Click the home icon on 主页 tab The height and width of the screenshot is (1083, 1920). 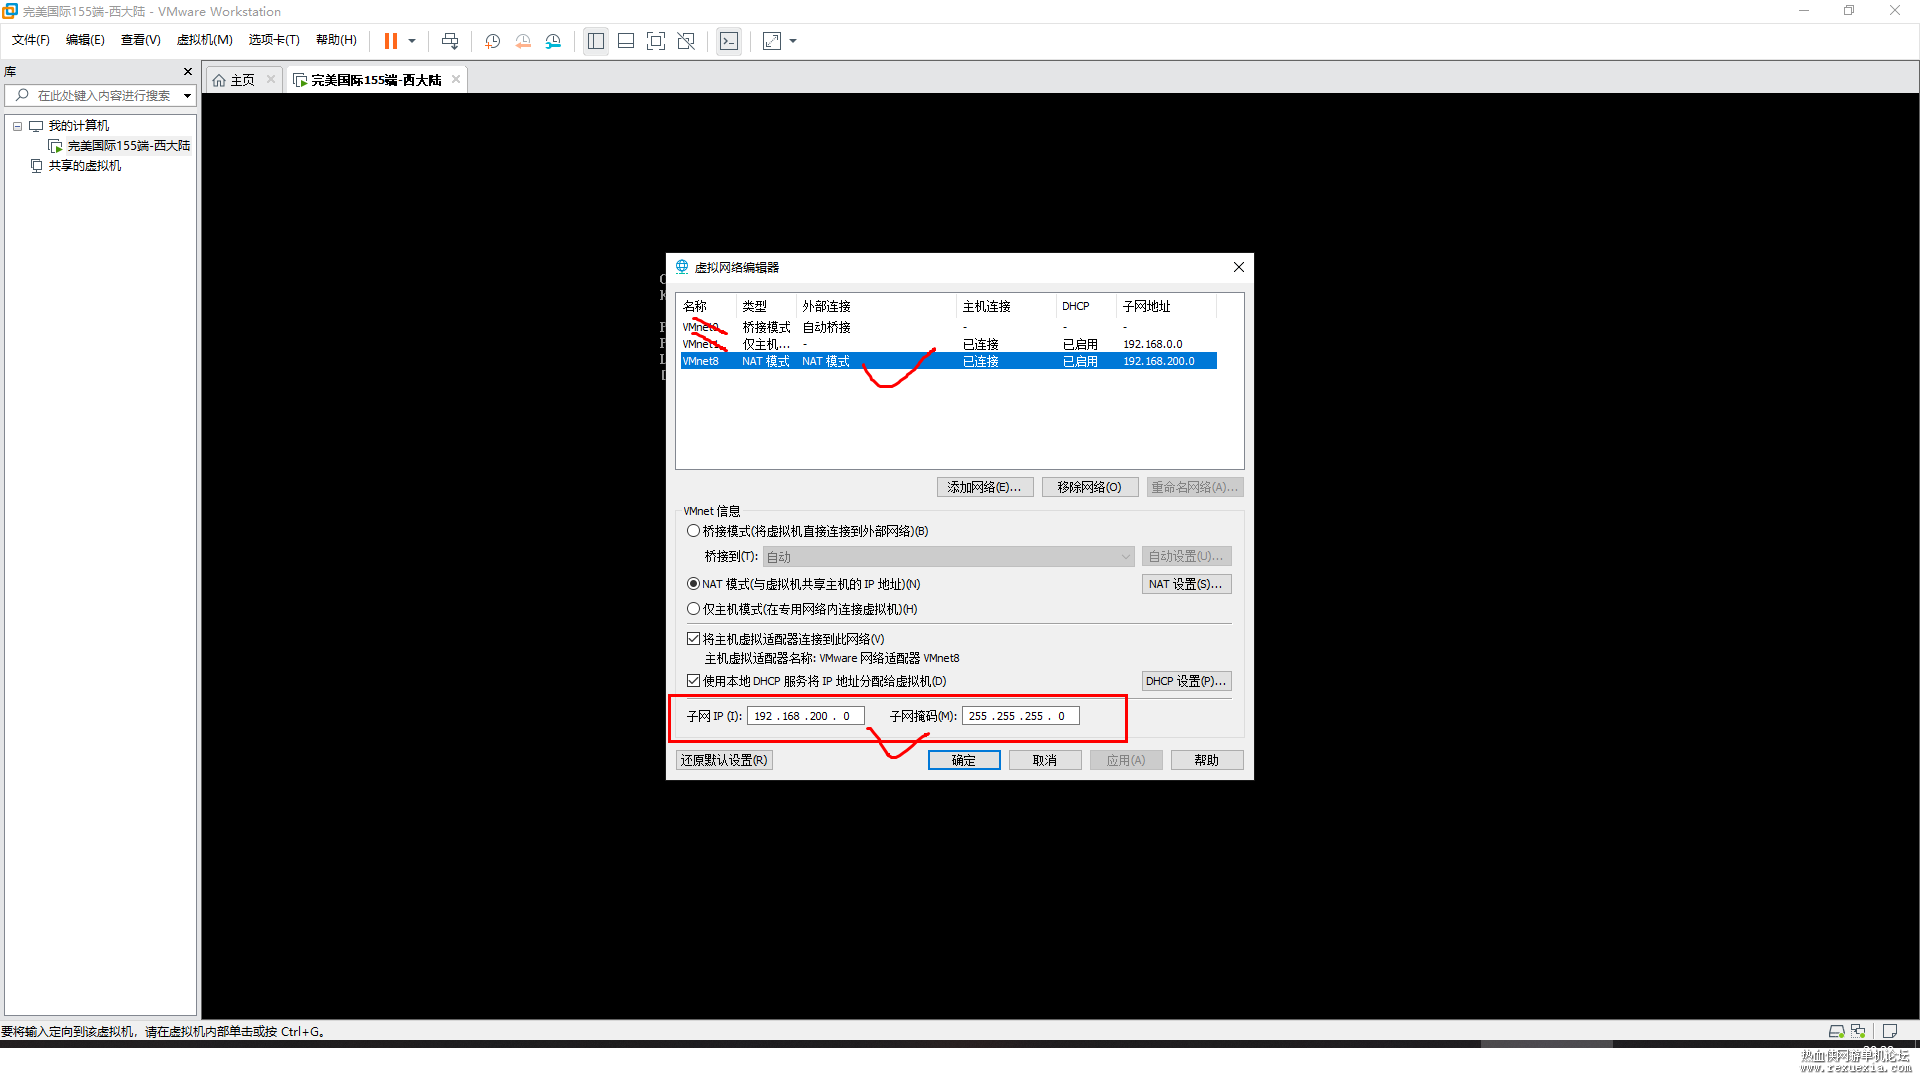(219, 81)
